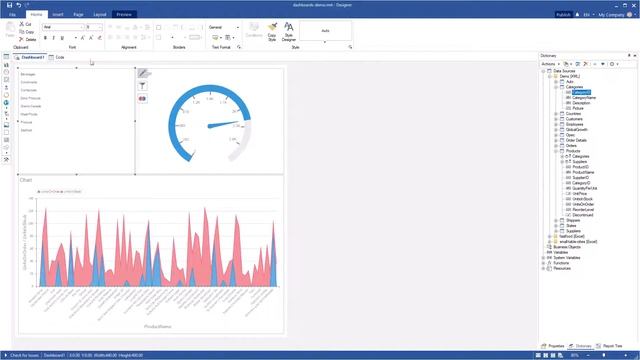Click the gauge filter funnel icon

(142, 86)
